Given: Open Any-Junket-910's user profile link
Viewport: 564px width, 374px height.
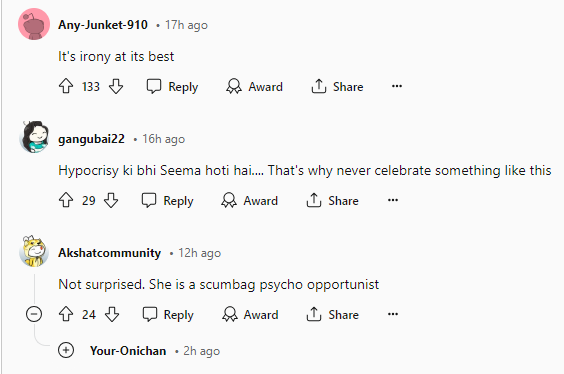Looking at the screenshot, I should (103, 25).
